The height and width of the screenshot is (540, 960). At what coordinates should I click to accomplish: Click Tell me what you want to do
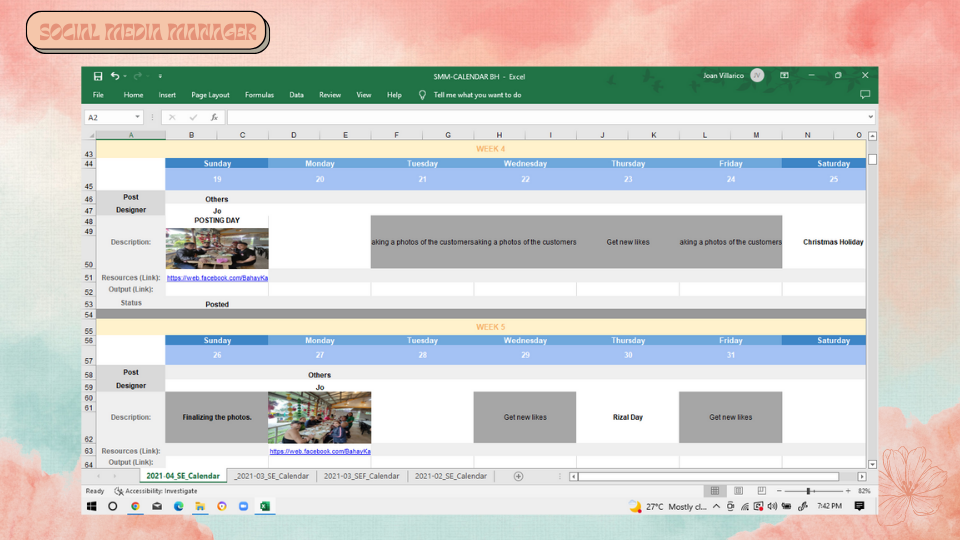478,95
